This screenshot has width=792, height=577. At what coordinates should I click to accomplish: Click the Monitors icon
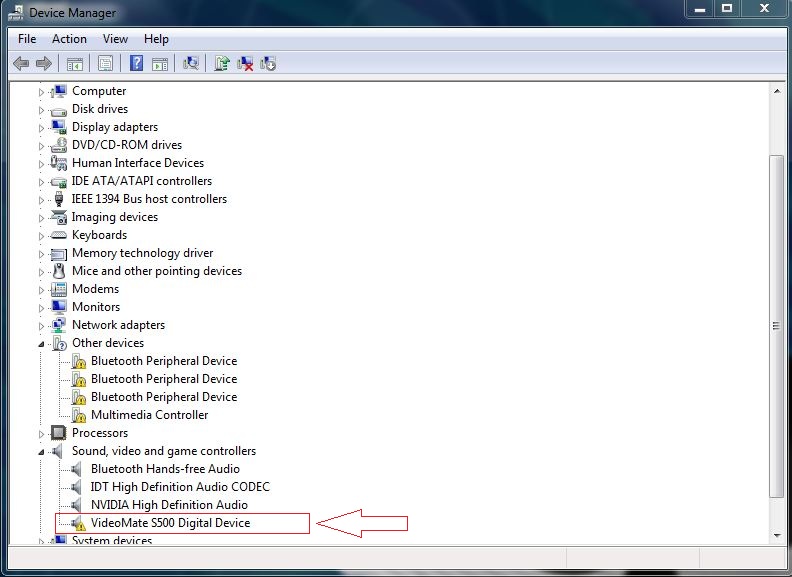point(59,307)
